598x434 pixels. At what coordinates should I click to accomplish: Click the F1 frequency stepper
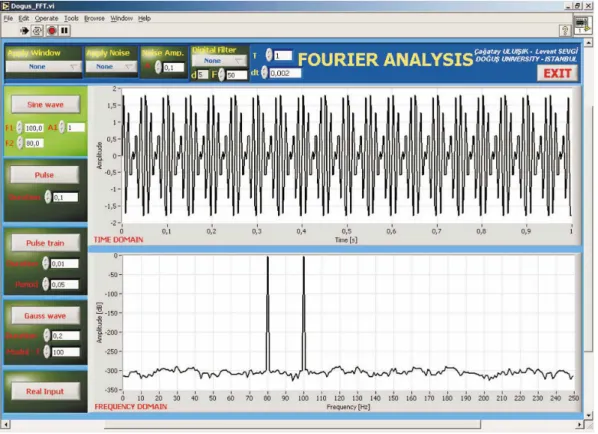tap(19, 128)
